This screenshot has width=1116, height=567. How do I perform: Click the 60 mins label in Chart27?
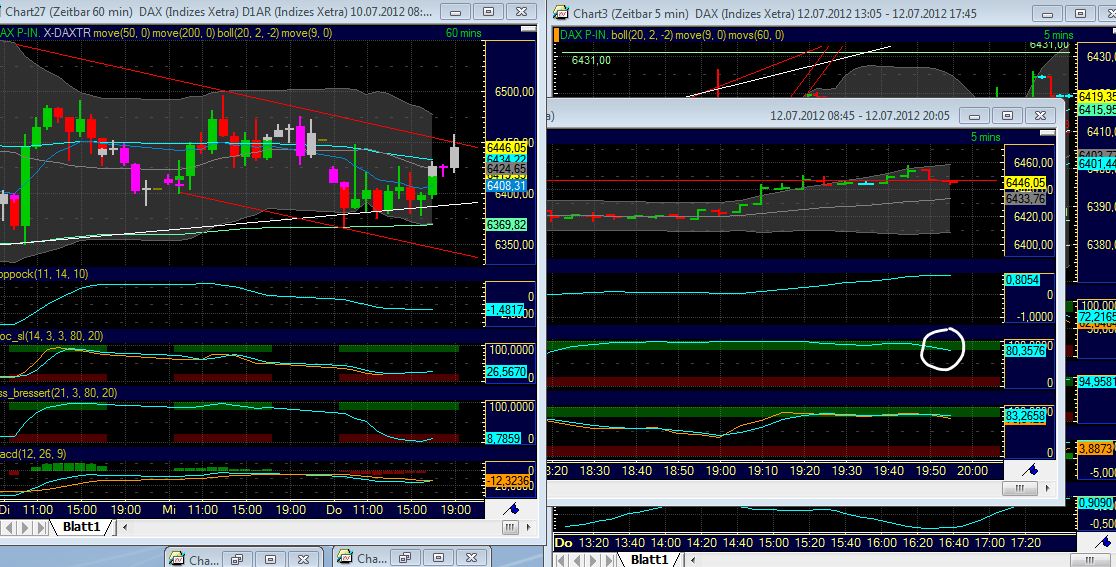tap(463, 33)
